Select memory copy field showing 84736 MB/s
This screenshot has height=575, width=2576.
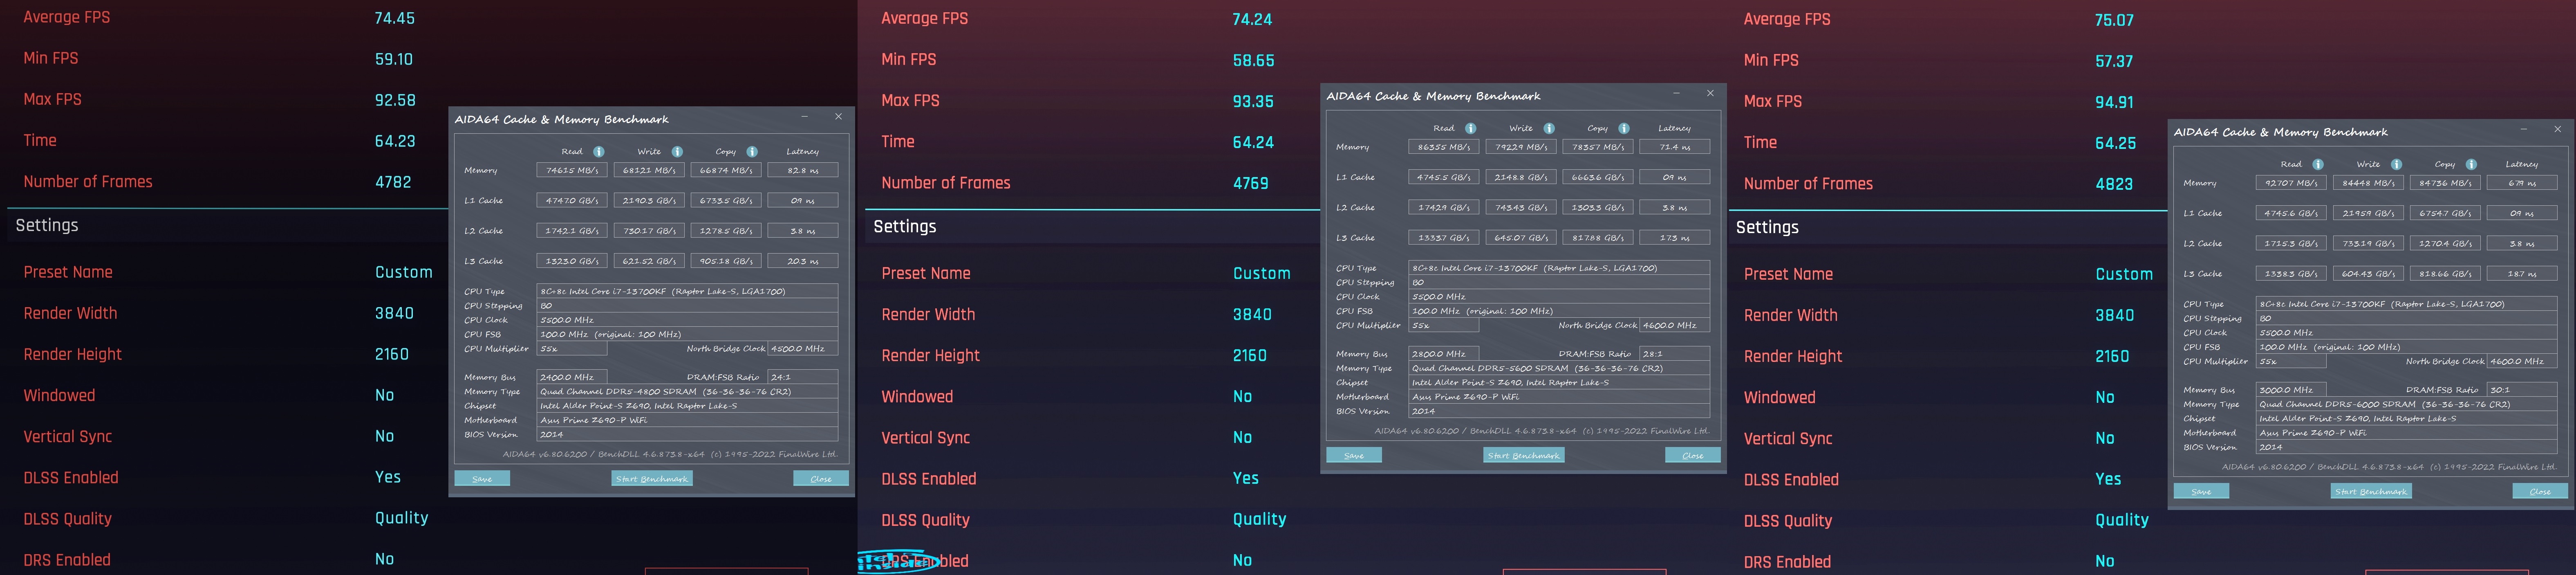pos(2446,182)
